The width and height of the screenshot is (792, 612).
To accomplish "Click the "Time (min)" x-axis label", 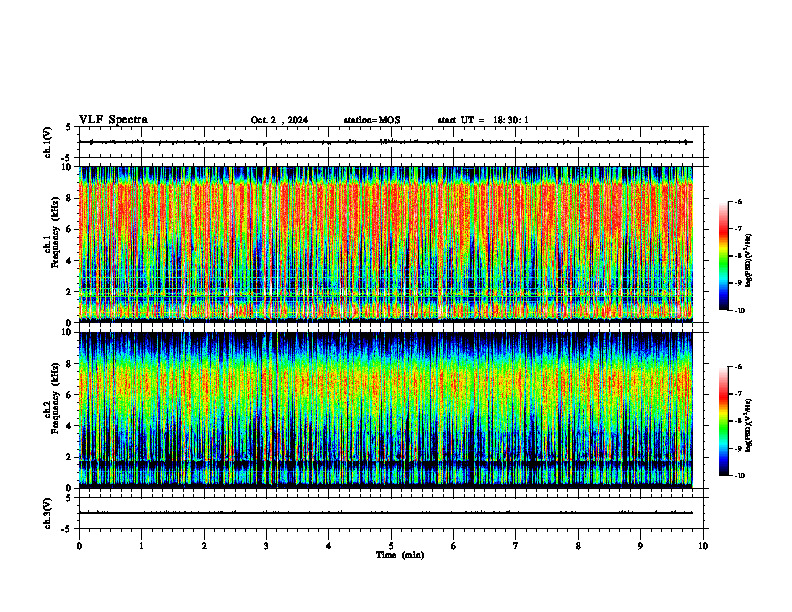I will (400, 555).
